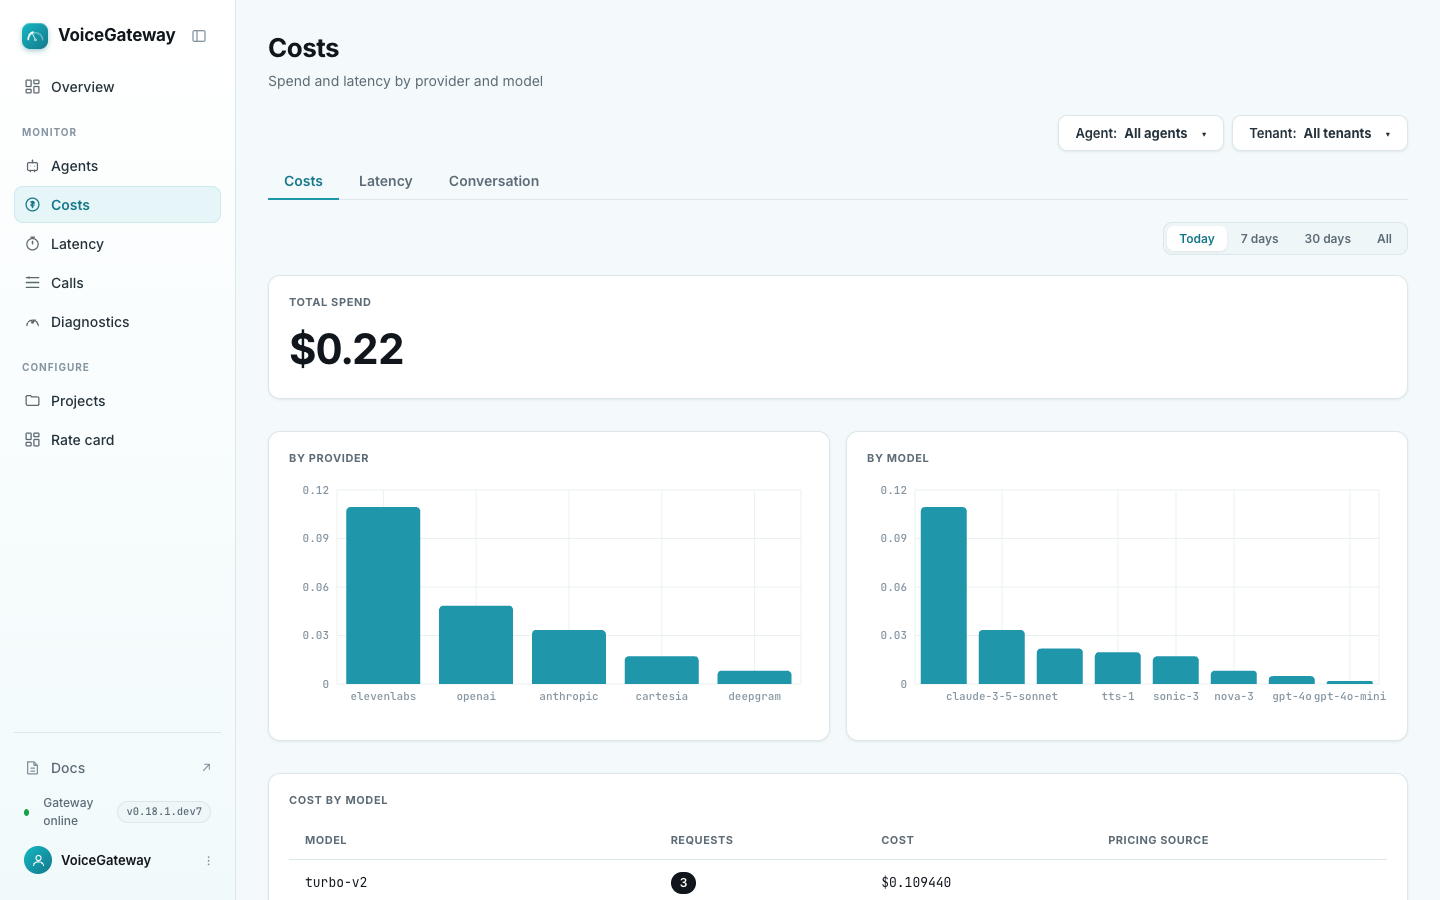Select the Costs tab
This screenshot has width=1440, height=900.
coord(303,181)
